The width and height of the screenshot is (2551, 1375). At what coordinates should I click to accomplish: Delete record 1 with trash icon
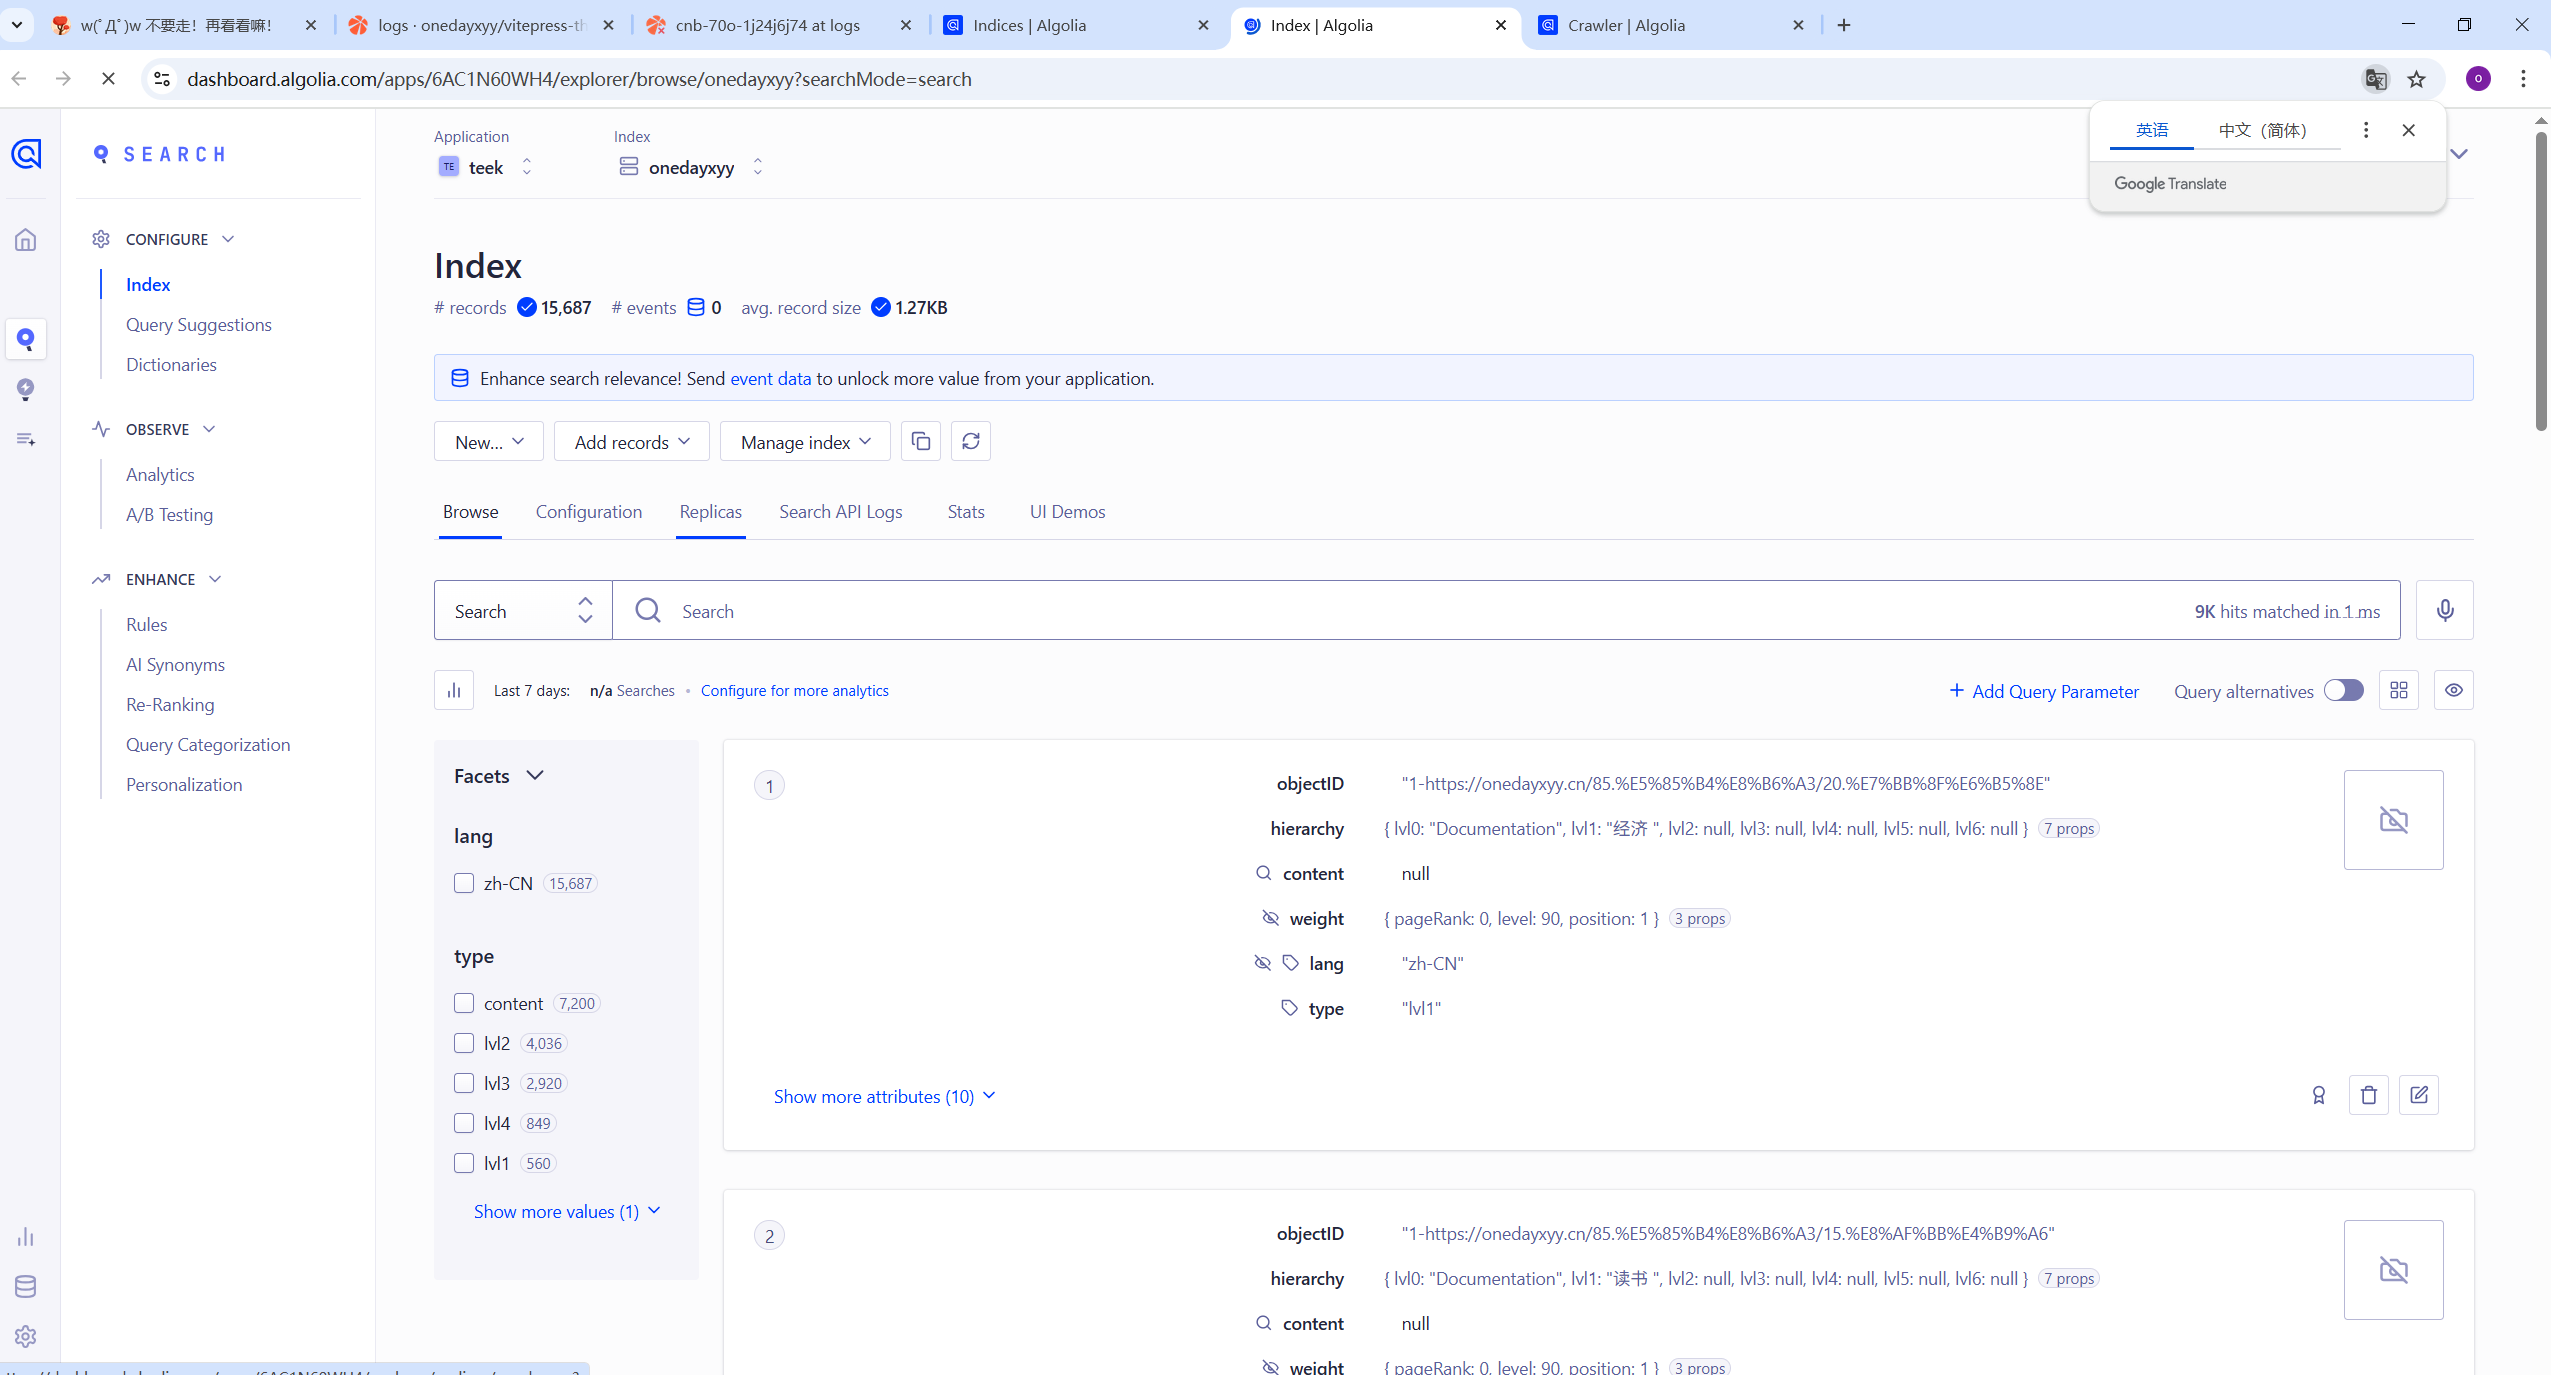point(2368,1095)
